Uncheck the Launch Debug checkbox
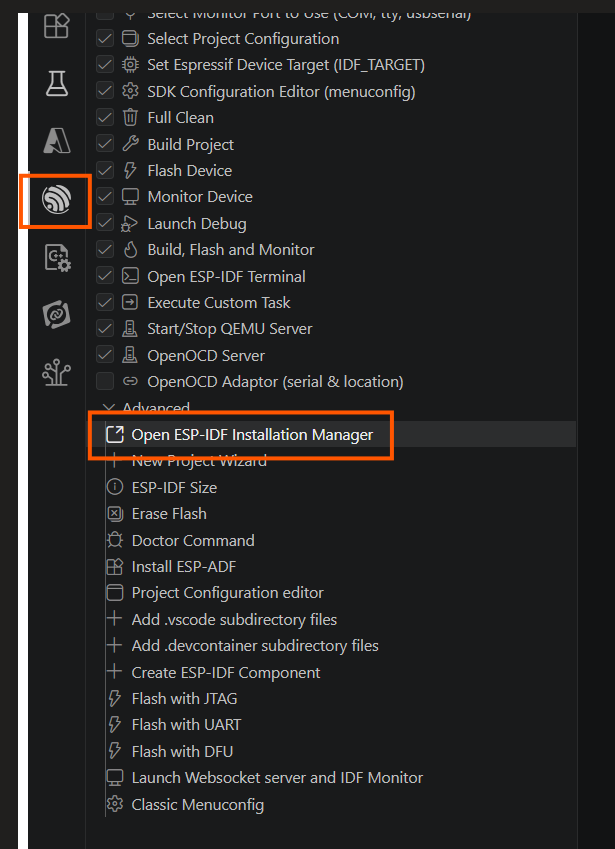The width and height of the screenshot is (615, 849). pyautogui.click(x=105, y=223)
